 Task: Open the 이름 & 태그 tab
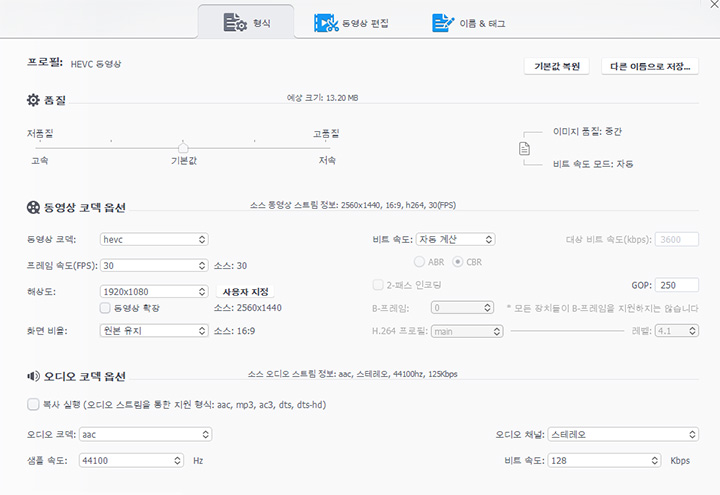coord(468,23)
